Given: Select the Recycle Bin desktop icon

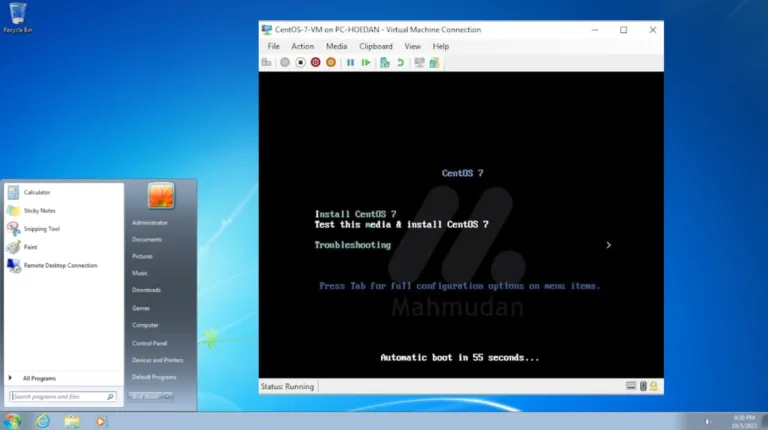Looking at the screenshot, I should [18, 18].
